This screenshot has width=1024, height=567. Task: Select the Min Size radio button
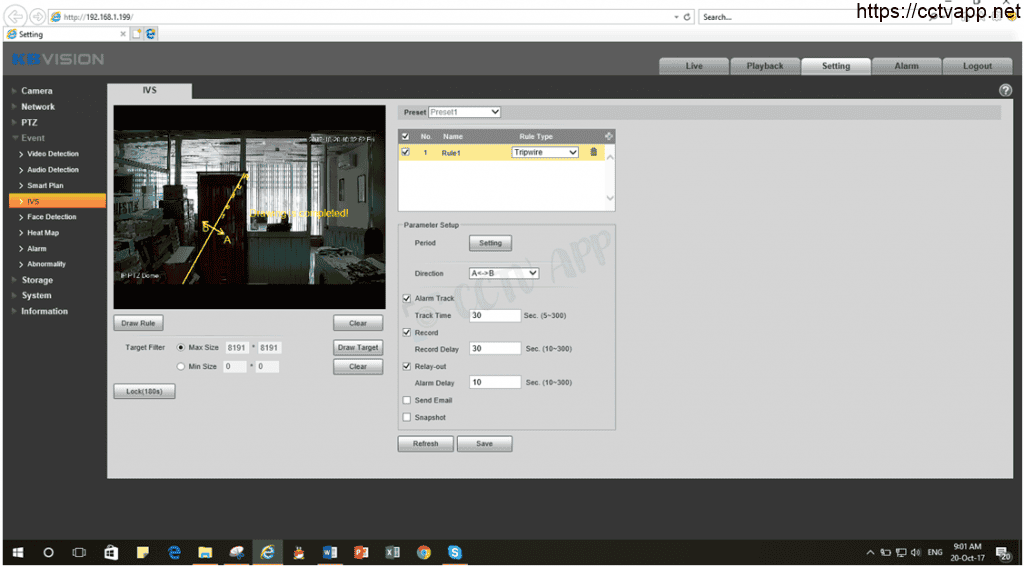tap(181, 367)
